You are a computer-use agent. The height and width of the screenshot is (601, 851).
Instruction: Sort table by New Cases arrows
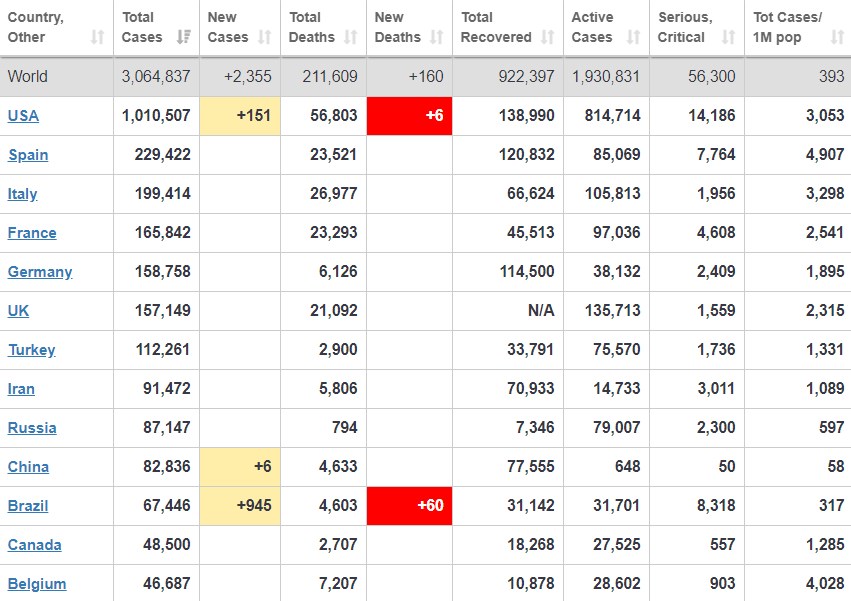click(264, 37)
